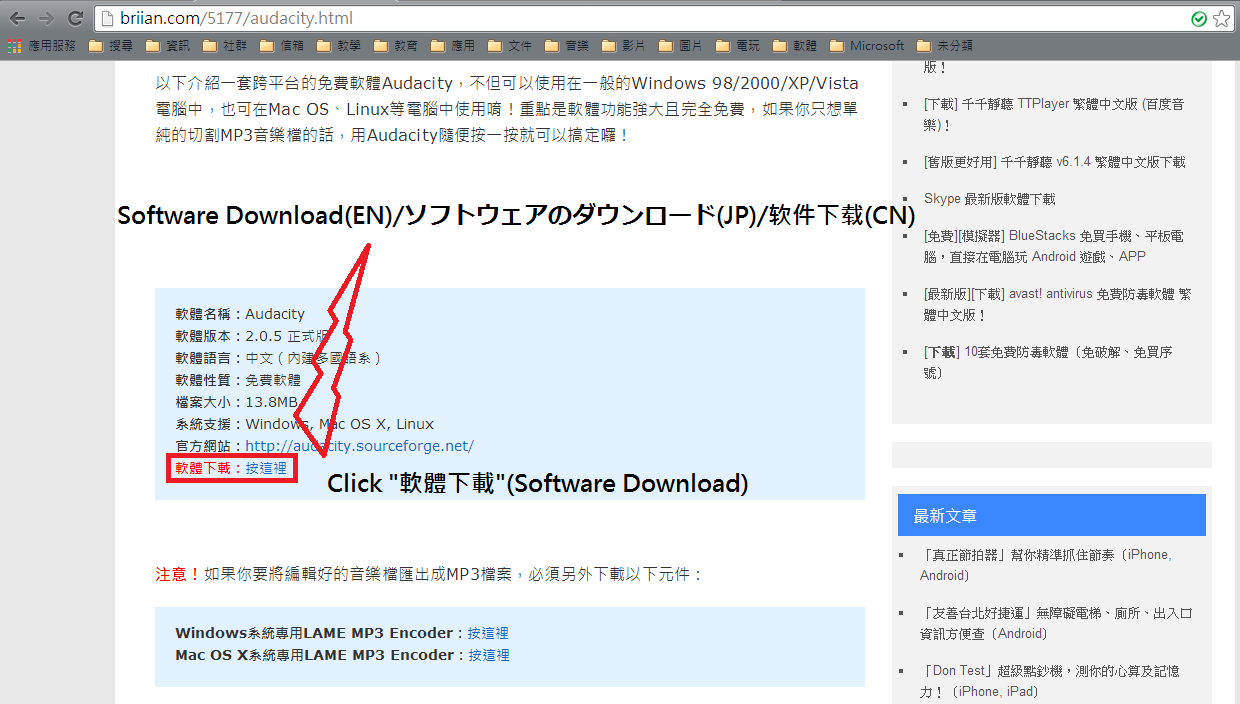Open 「真正節拍器」 recent article link
Image resolution: width=1240 pixels, height=704 pixels.
click(x=1046, y=564)
